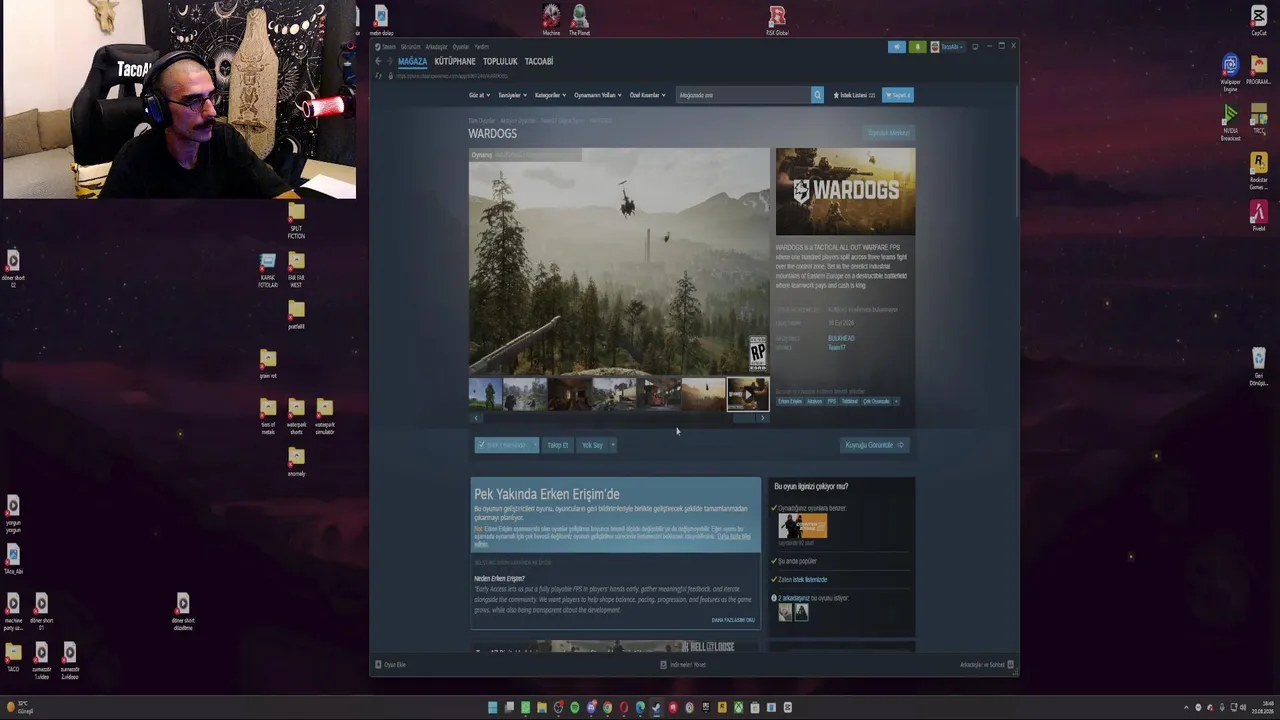The height and width of the screenshot is (720, 1280).
Task: Open Sepet cart button
Action: 898,95
